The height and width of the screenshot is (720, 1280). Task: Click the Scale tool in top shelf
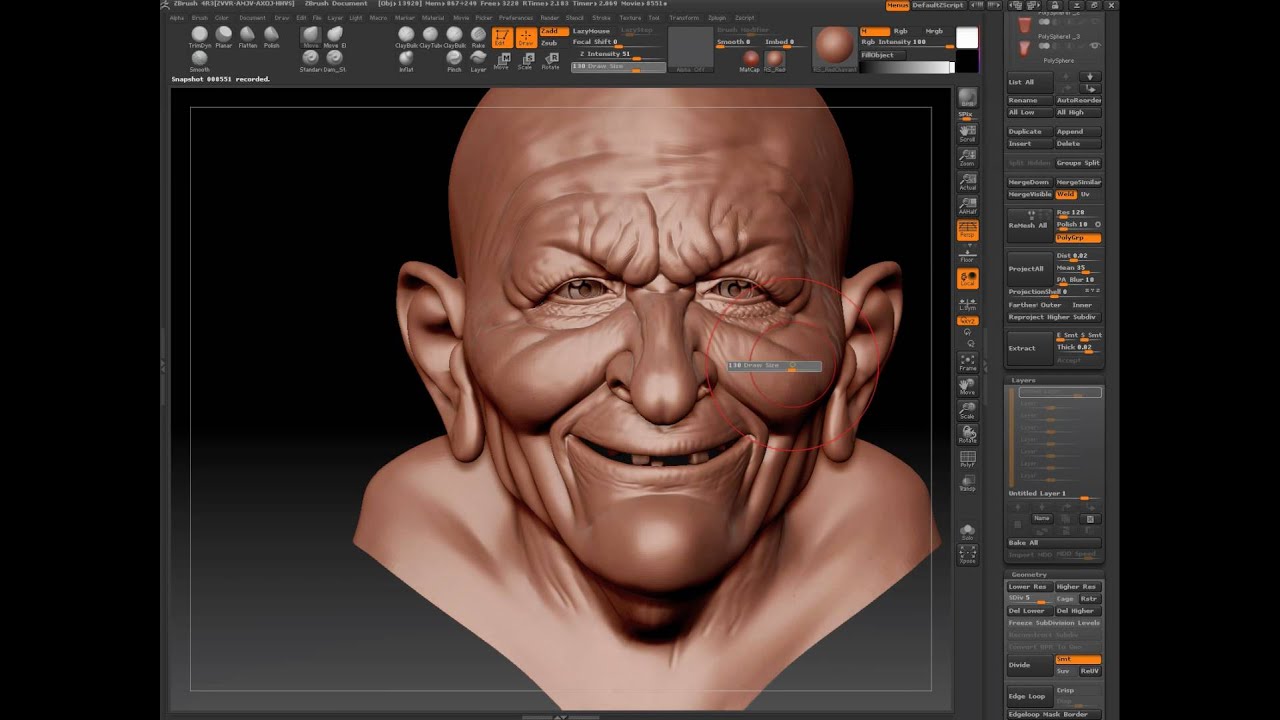tap(525, 61)
